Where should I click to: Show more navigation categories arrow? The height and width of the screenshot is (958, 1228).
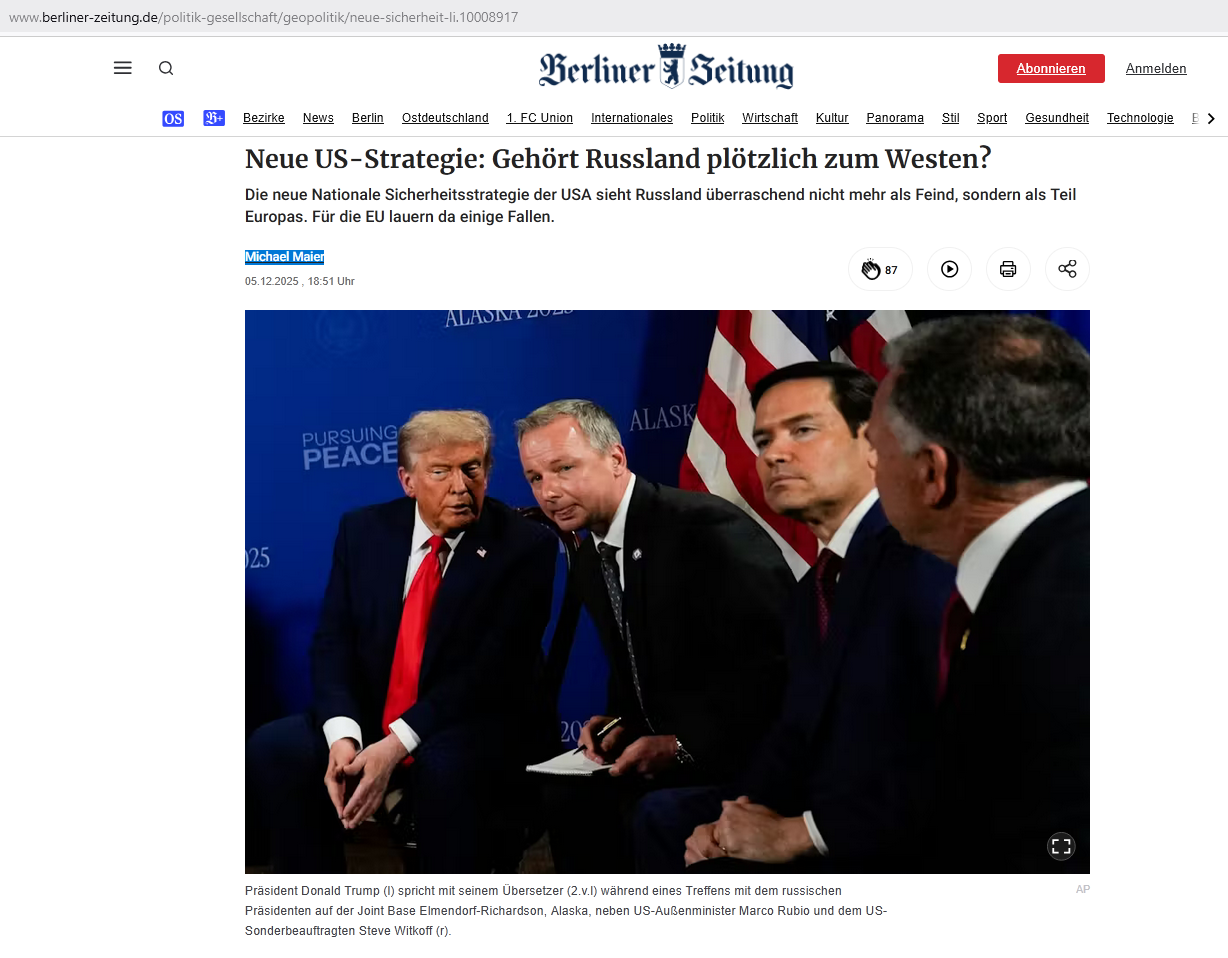coord(1212,118)
